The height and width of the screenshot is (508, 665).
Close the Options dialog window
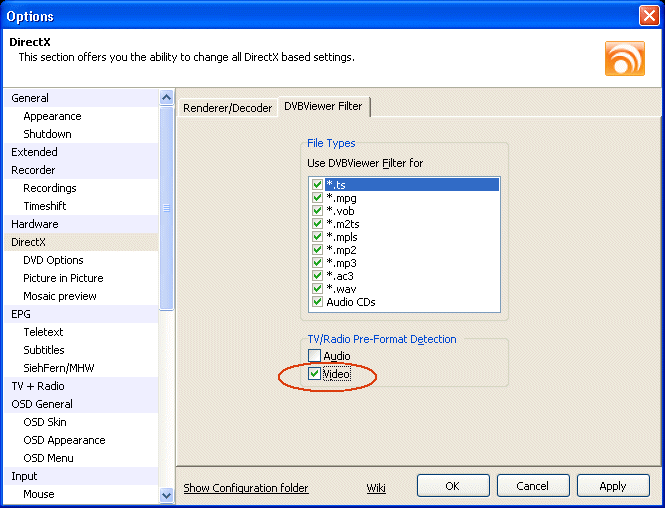[x=648, y=16]
